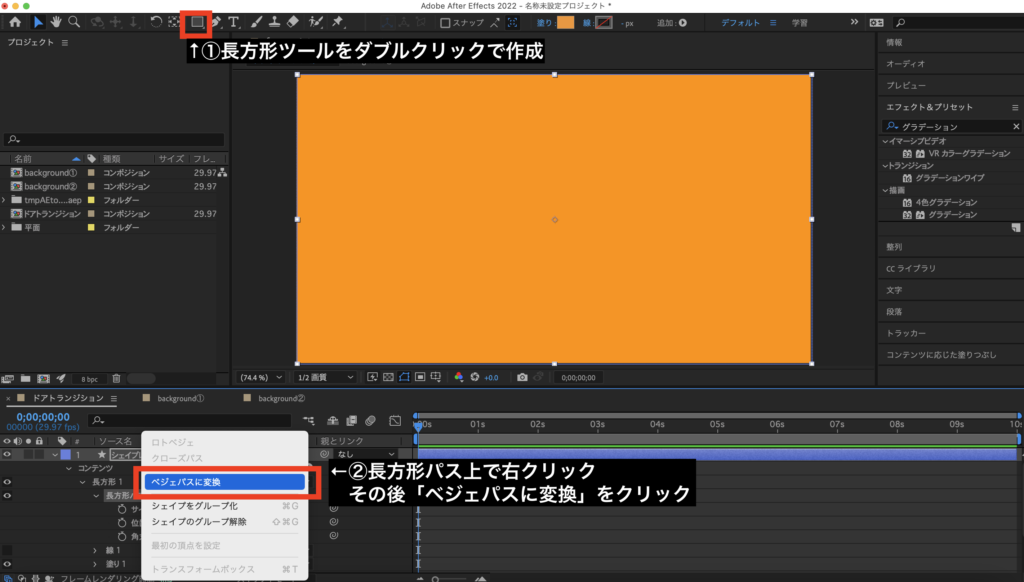Delete selected item with trash icon
The height and width of the screenshot is (582, 1024).
pos(116,378)
